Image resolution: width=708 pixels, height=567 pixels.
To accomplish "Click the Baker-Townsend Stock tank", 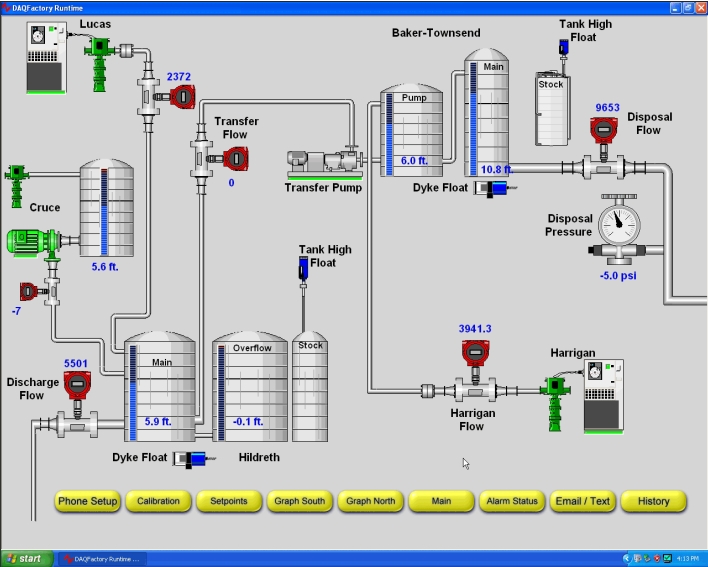I will (x=552, y=109).
